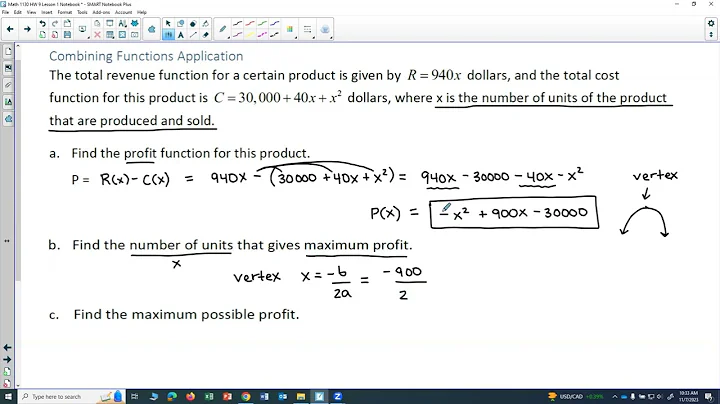The width and height of the screenshot is (720, 404).
Task: Show hidden system tray icons
Action: [x=614, y=396]
